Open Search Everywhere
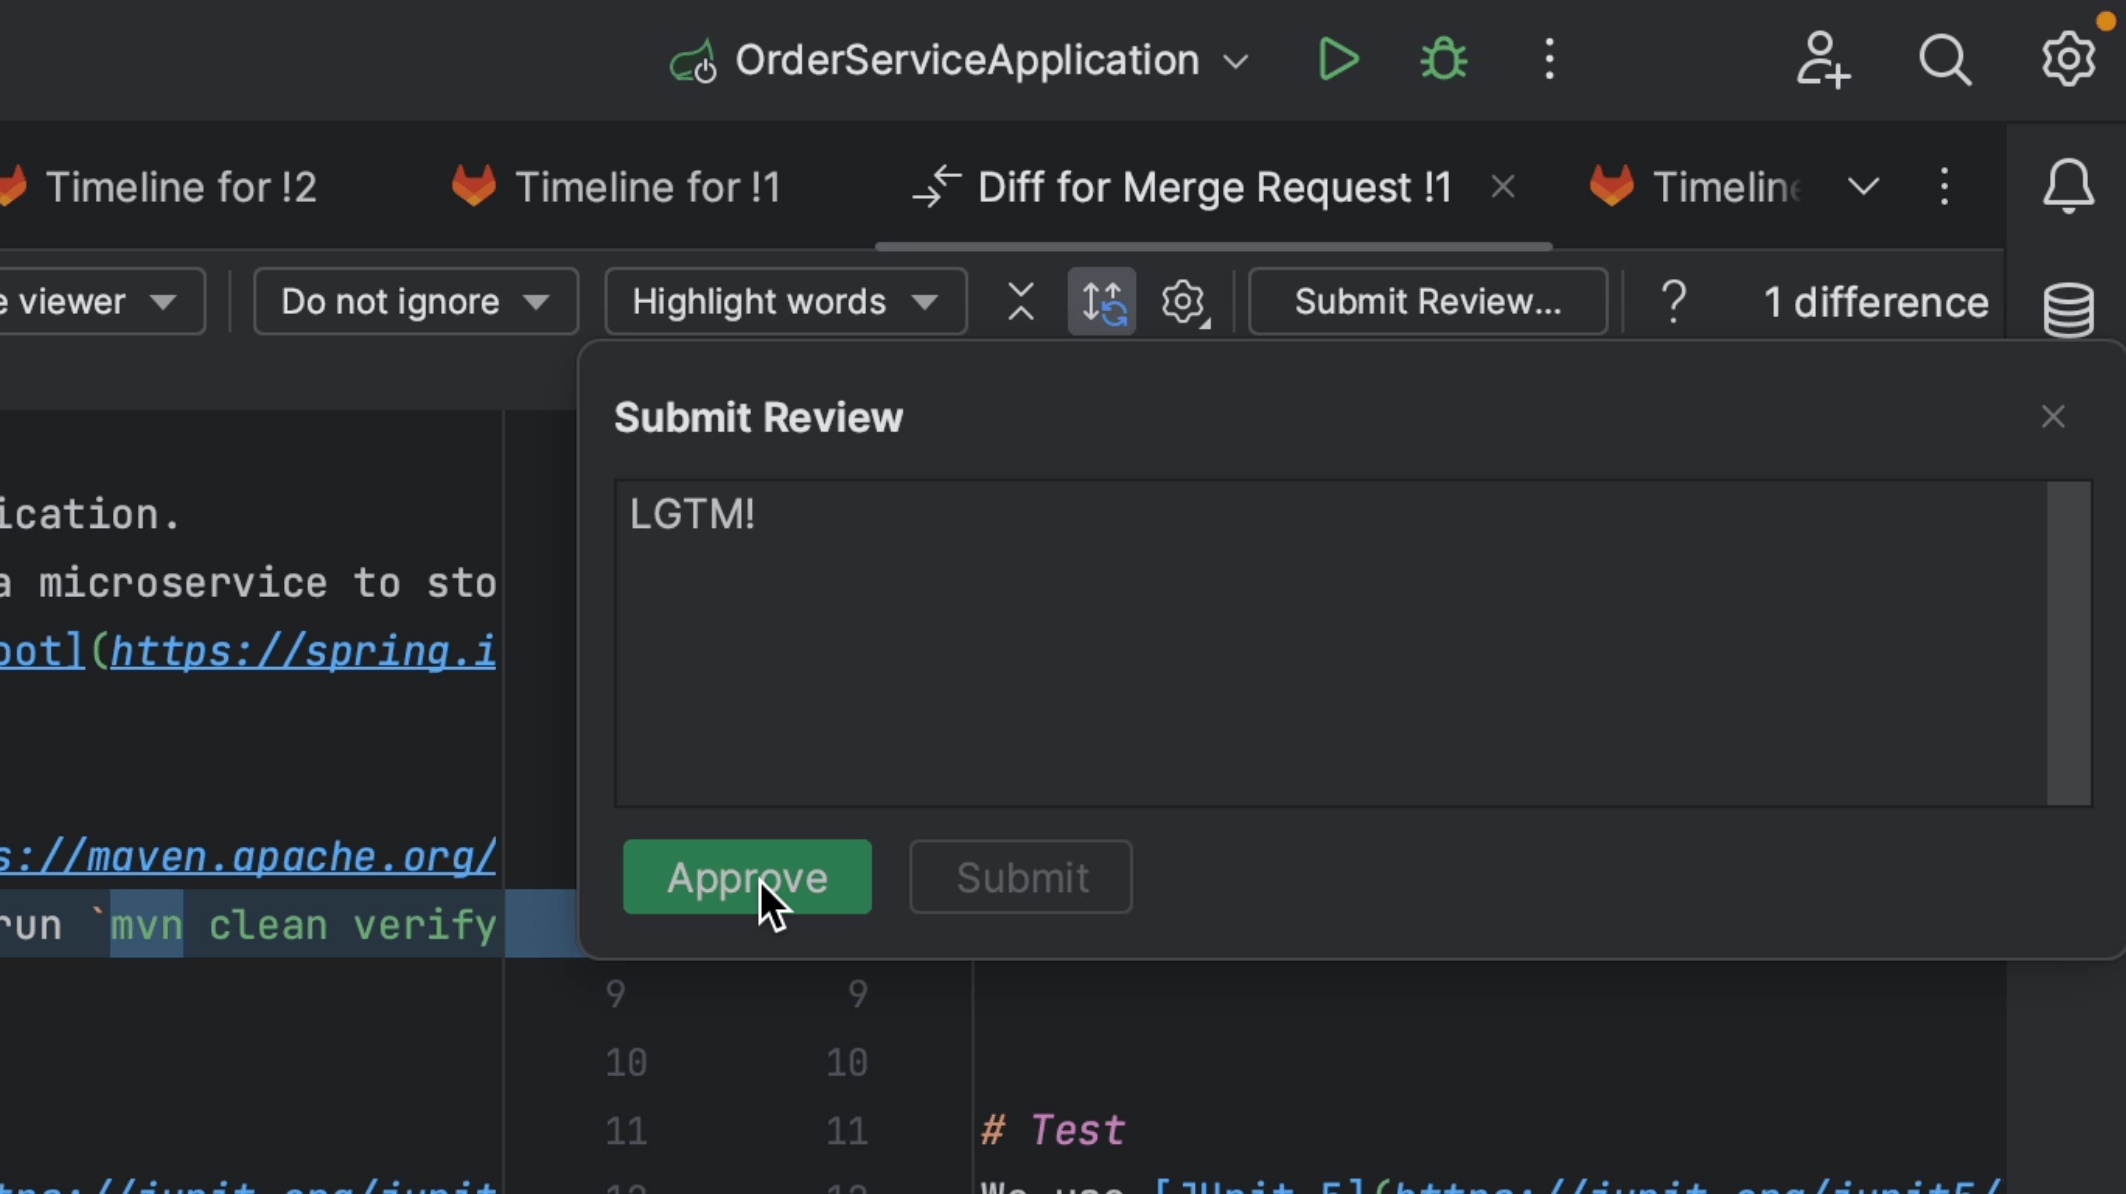 1945,60
